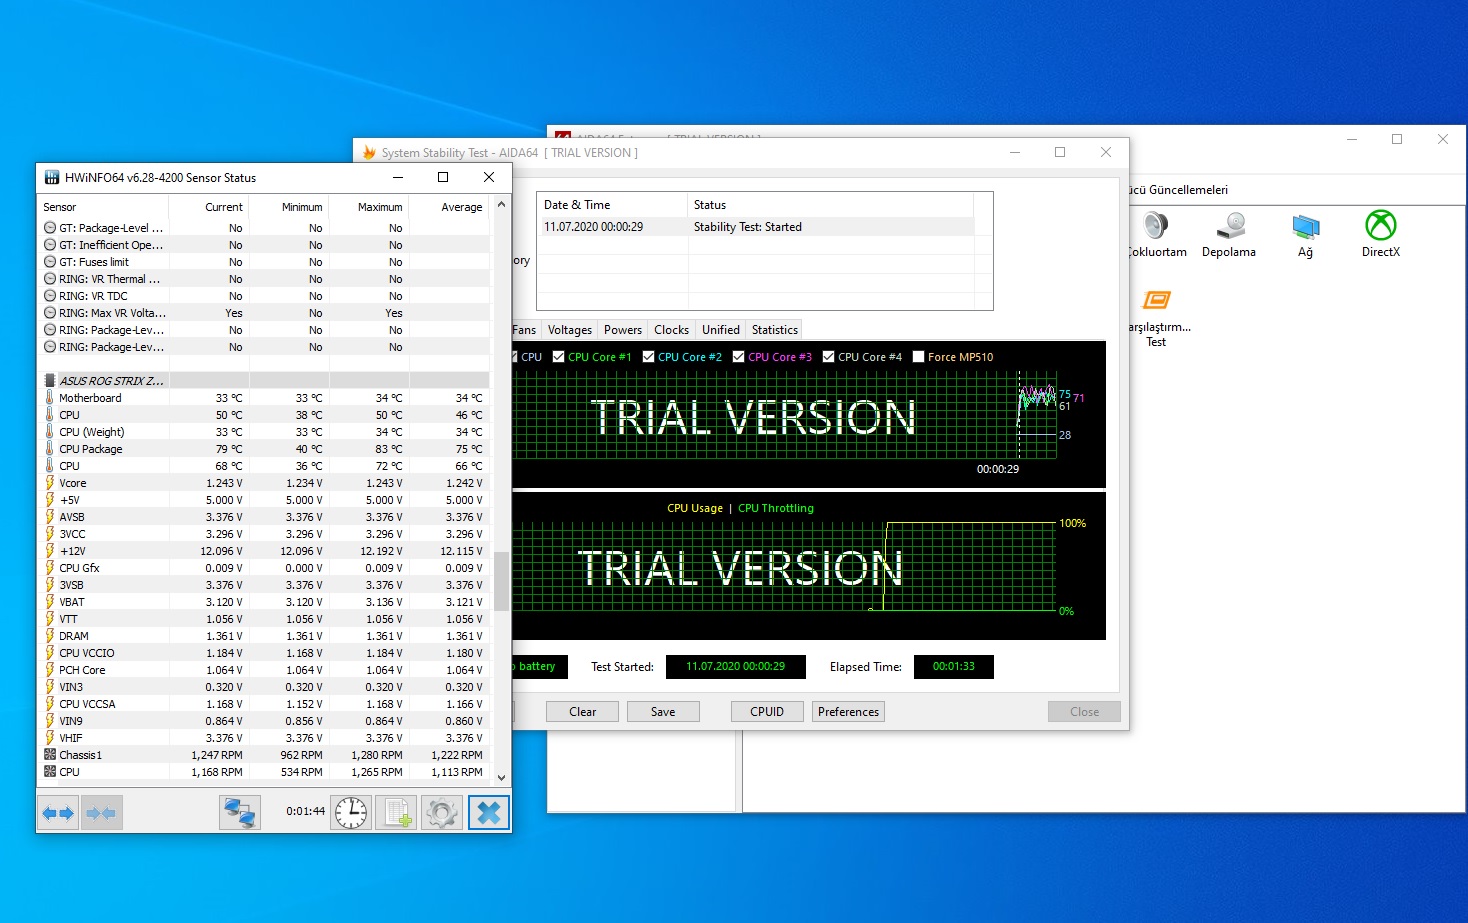
Task: Select the CPU (Weight) sensor row
Action: pos(264,431)
